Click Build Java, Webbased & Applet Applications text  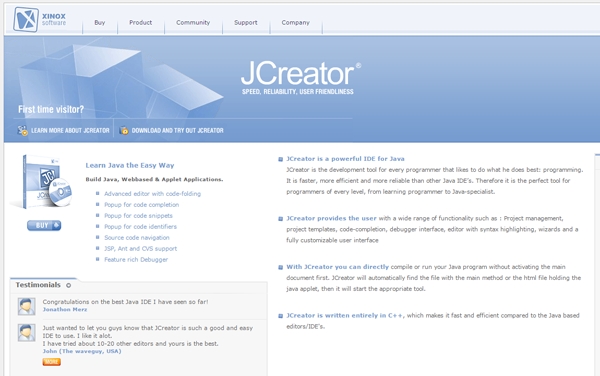pos(154,179)
